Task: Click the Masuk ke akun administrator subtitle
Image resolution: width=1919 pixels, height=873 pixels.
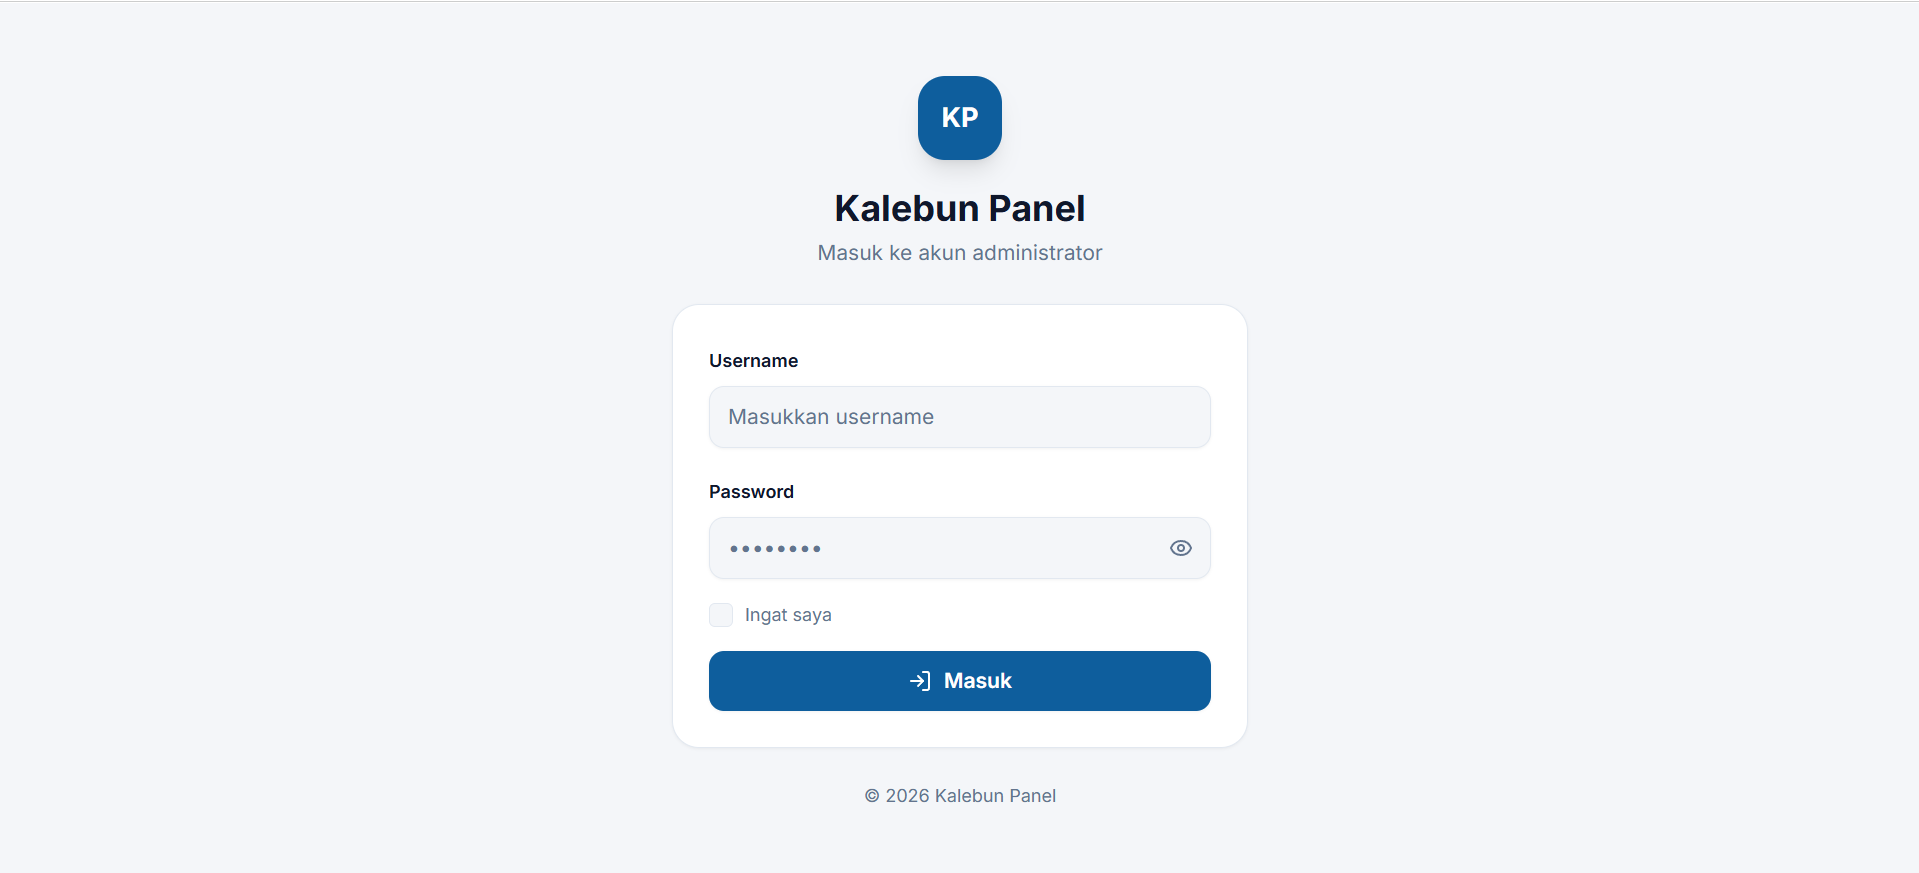Action: pos(960,253)
